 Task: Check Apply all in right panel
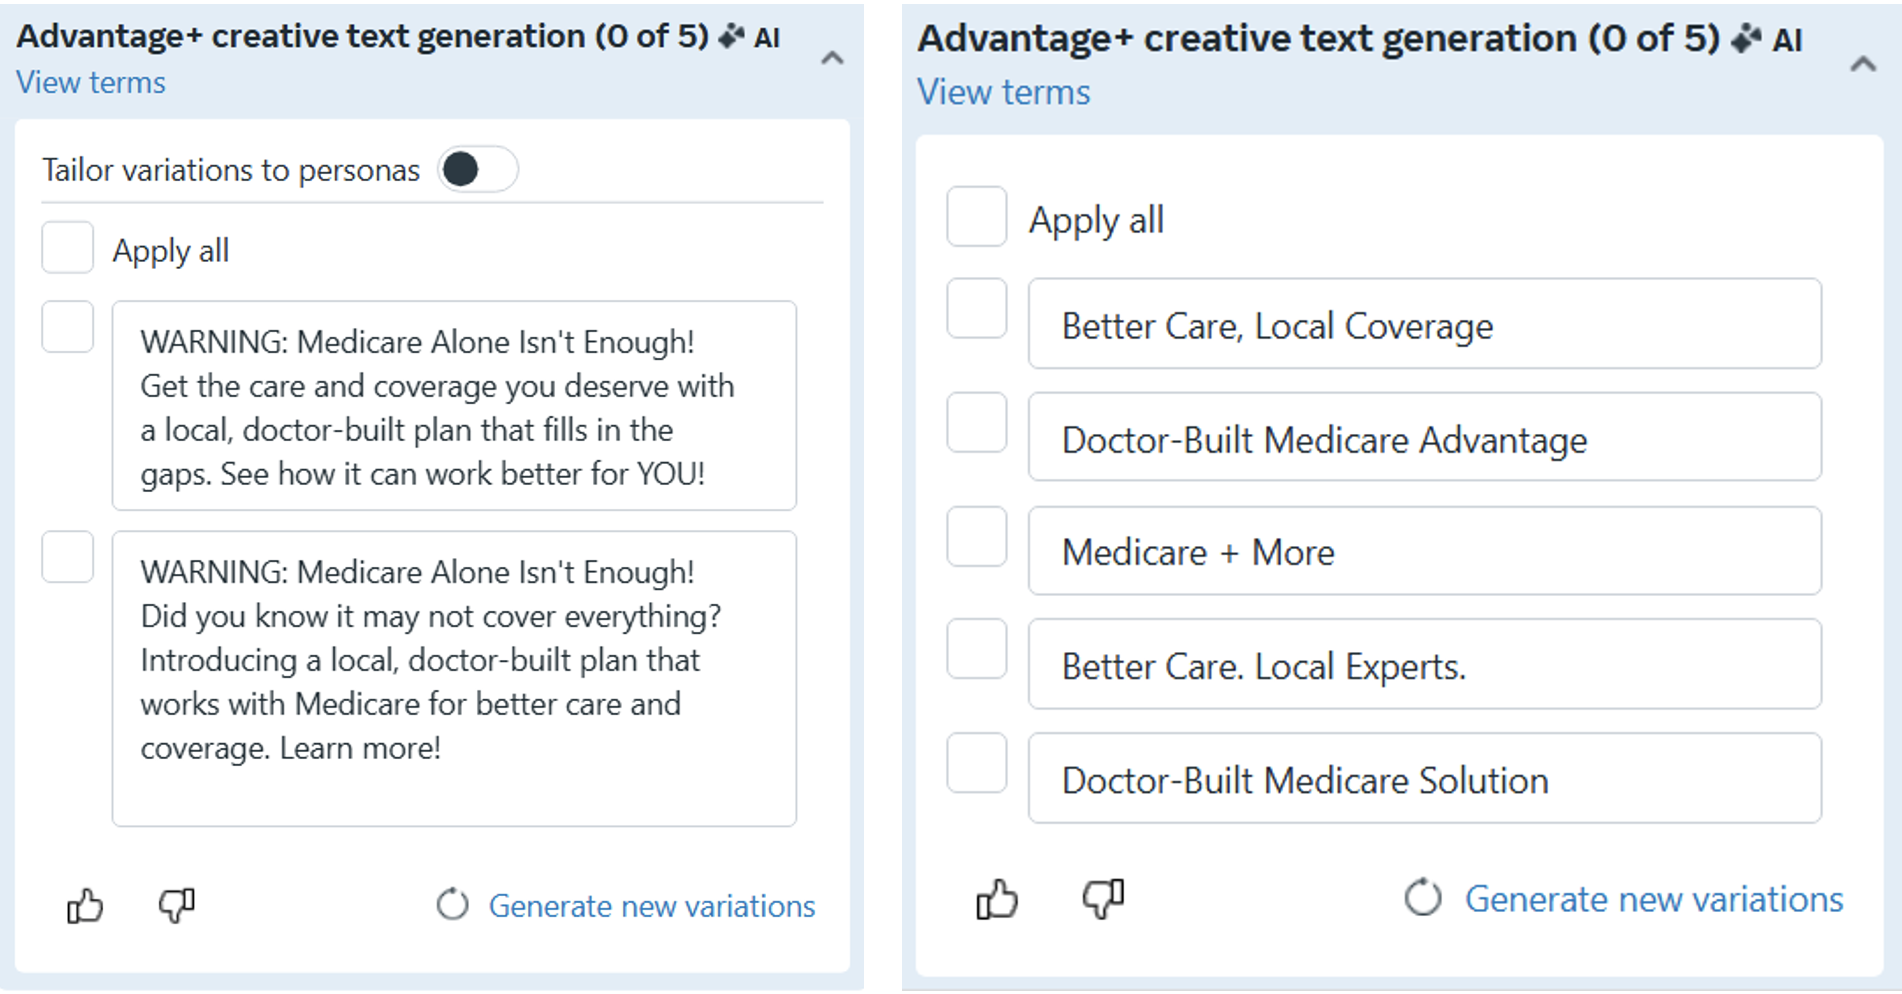pos(976,216)
